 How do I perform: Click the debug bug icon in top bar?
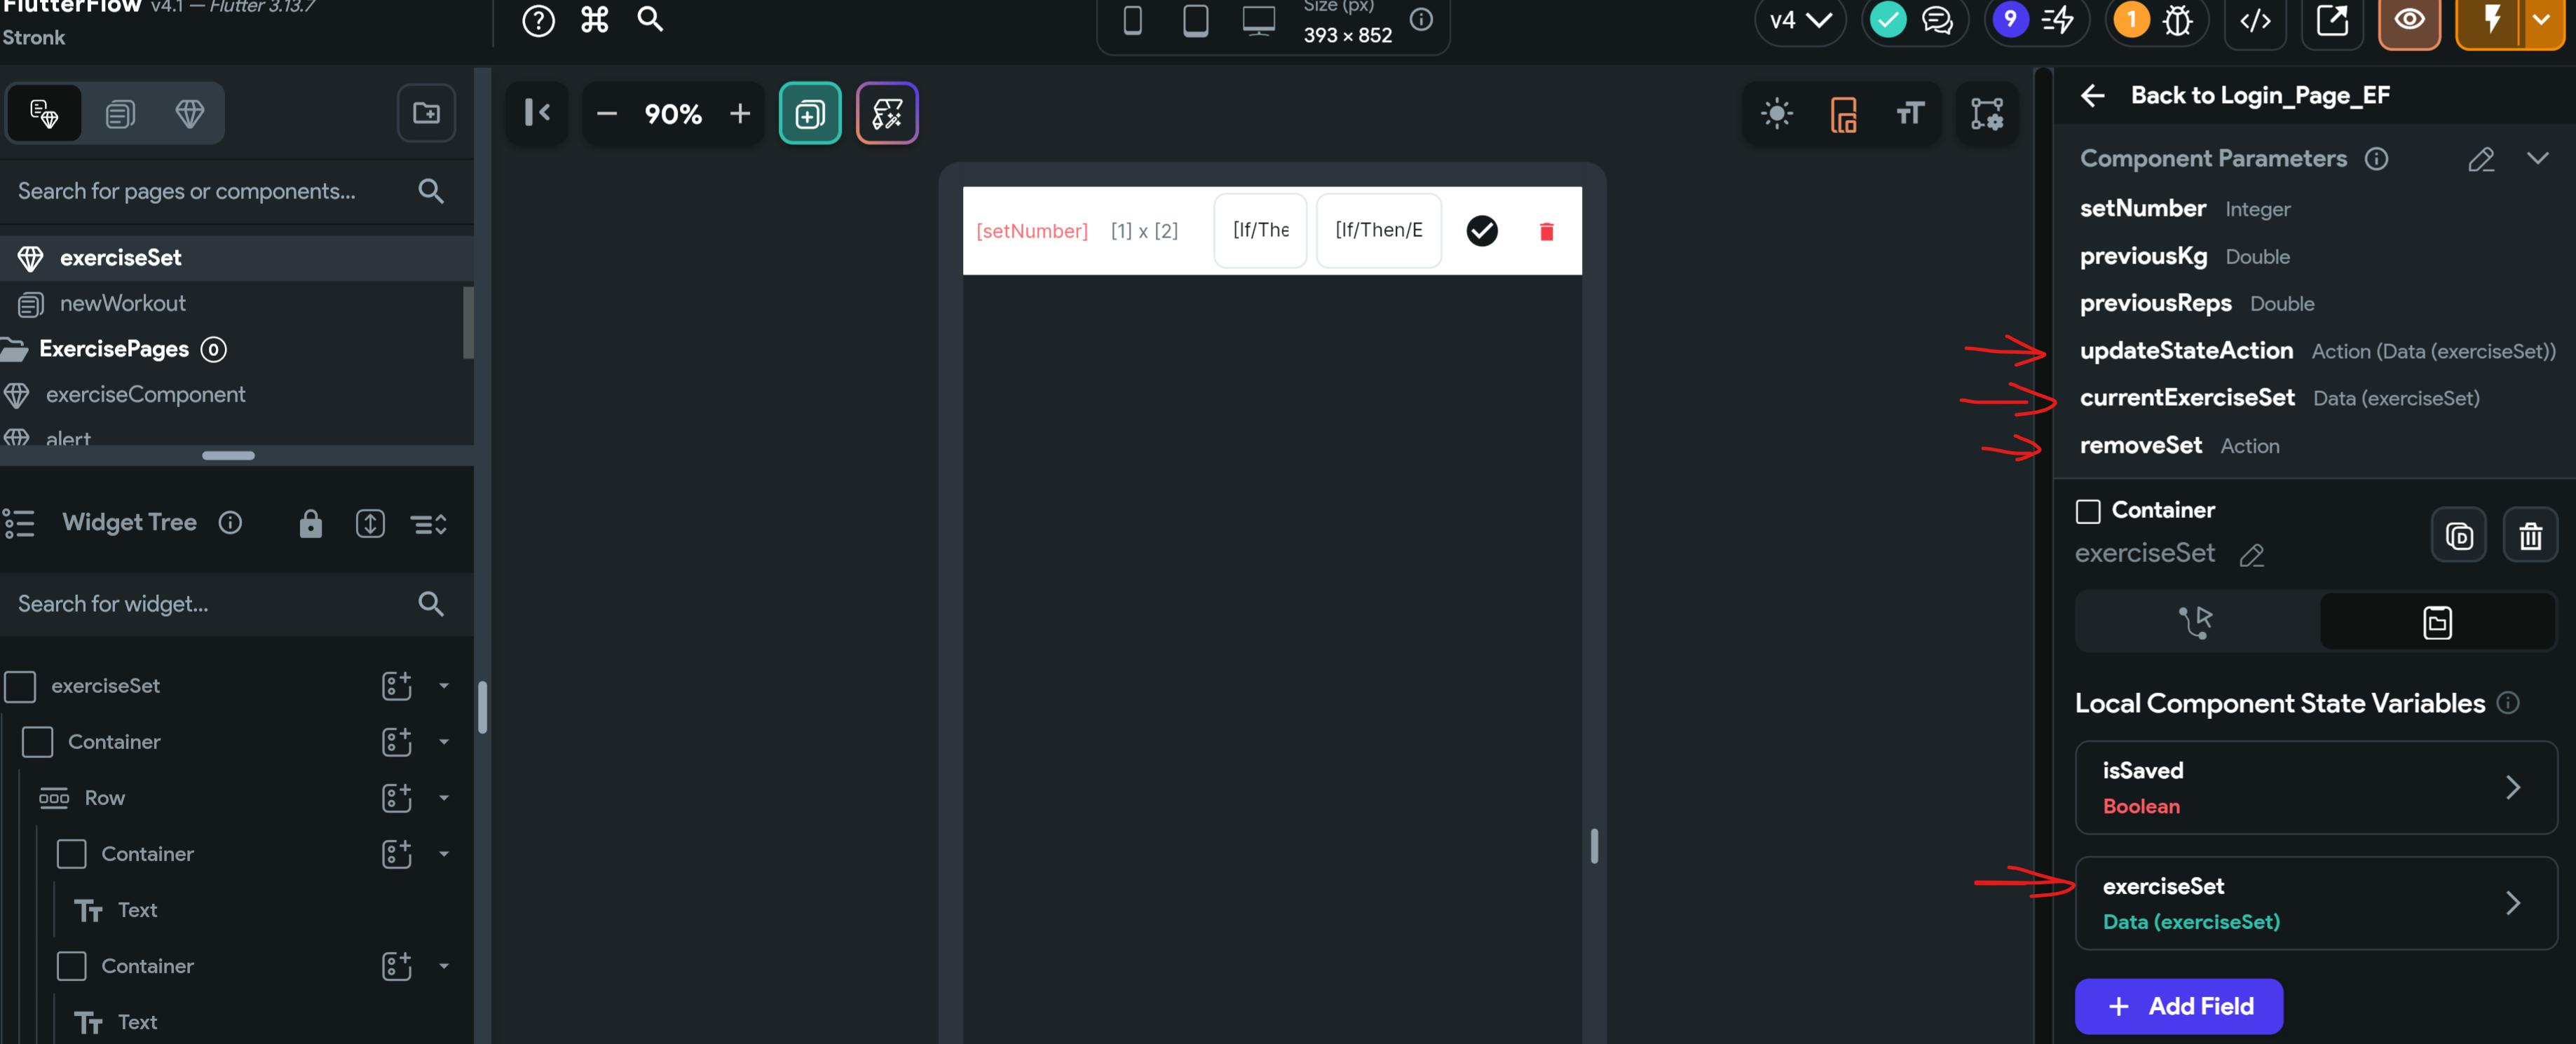2177,21
